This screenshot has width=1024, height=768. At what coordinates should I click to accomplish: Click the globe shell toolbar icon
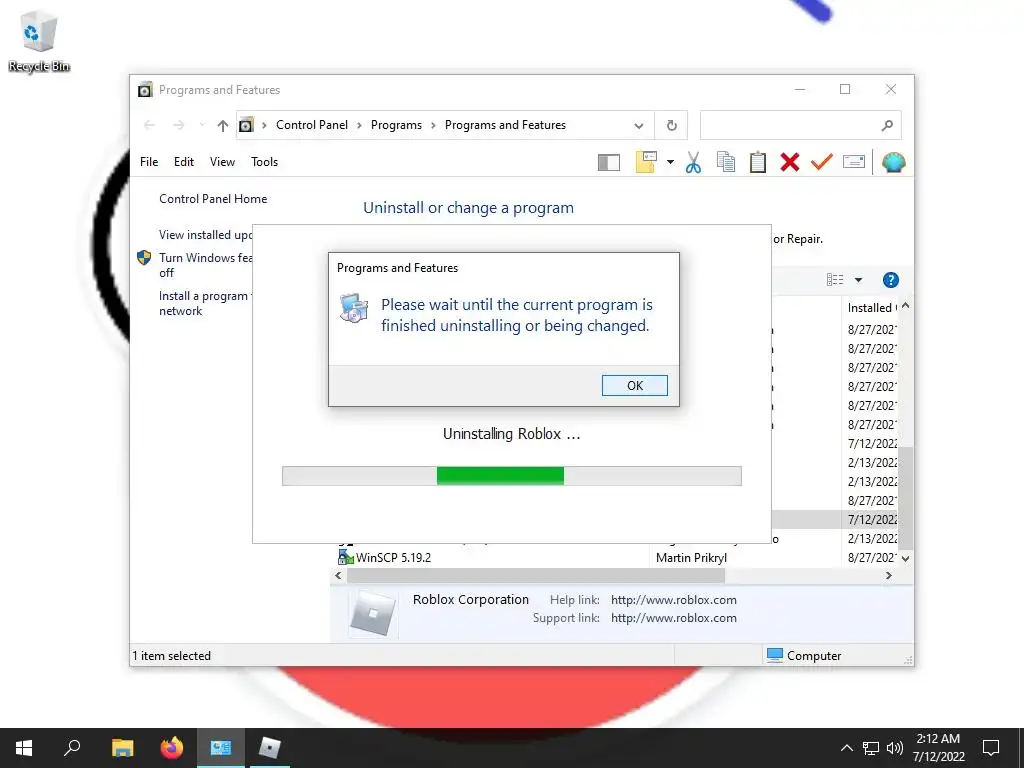pos(893,162)
